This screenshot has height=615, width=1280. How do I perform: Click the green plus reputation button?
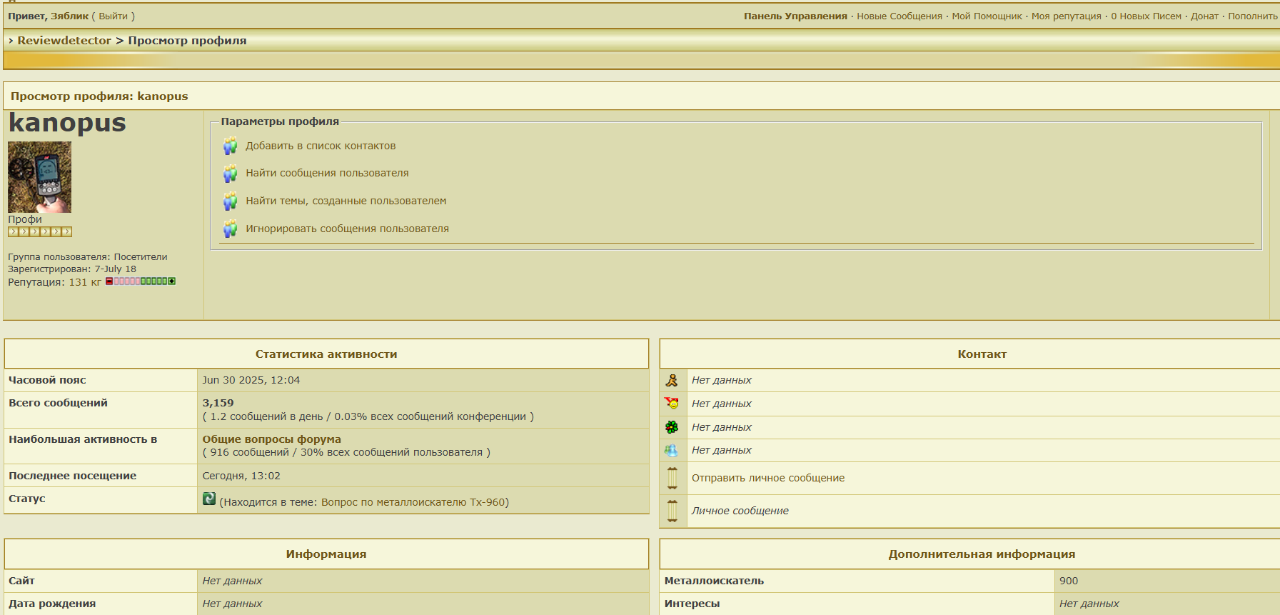[x=172, y=282]
